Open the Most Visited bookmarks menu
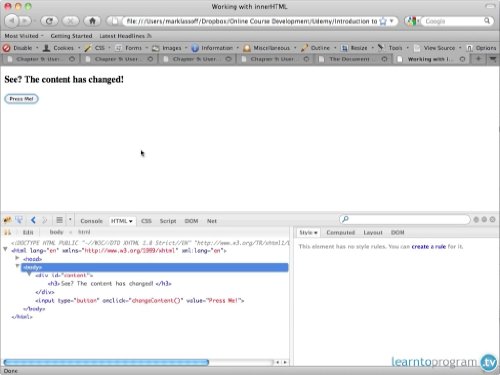The width and height of the screenshot is (500, 375). pyautogui.click(x=24, y=36)
